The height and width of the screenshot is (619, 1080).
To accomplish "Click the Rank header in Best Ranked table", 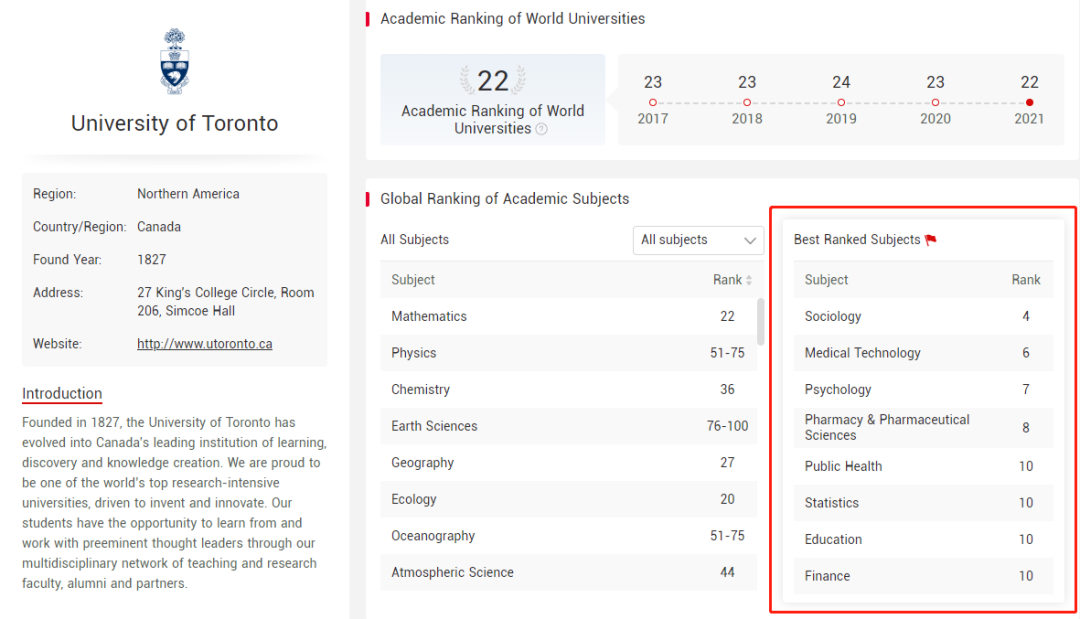I will (1026, 280).
